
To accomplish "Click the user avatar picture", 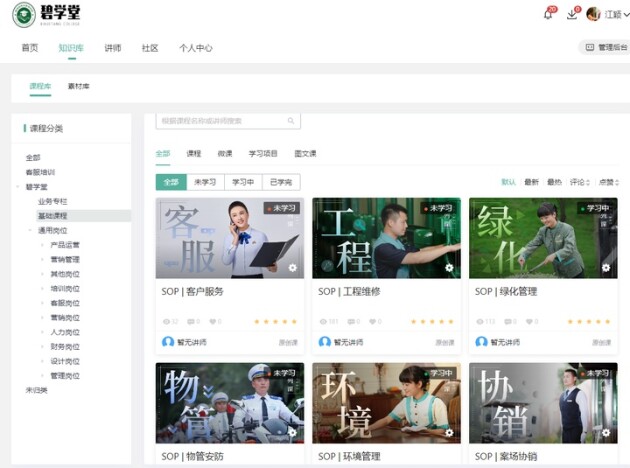I will pyautogui.click(x=593, y=14).
